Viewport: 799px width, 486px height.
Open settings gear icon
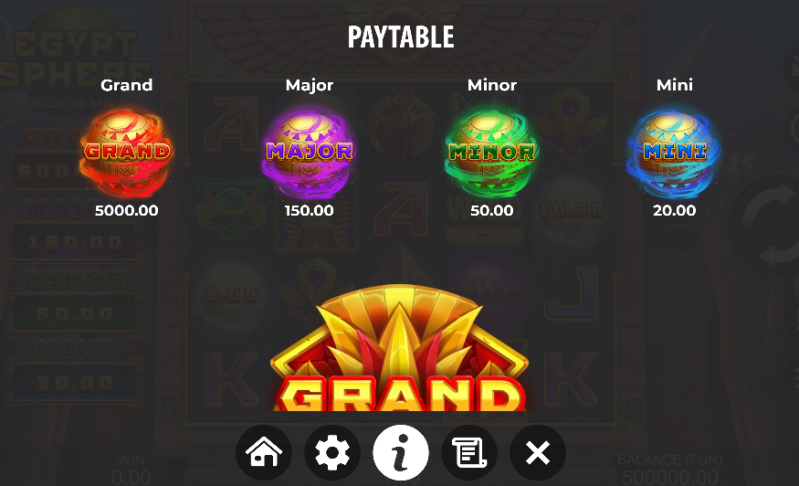click(x=332, y=452)
